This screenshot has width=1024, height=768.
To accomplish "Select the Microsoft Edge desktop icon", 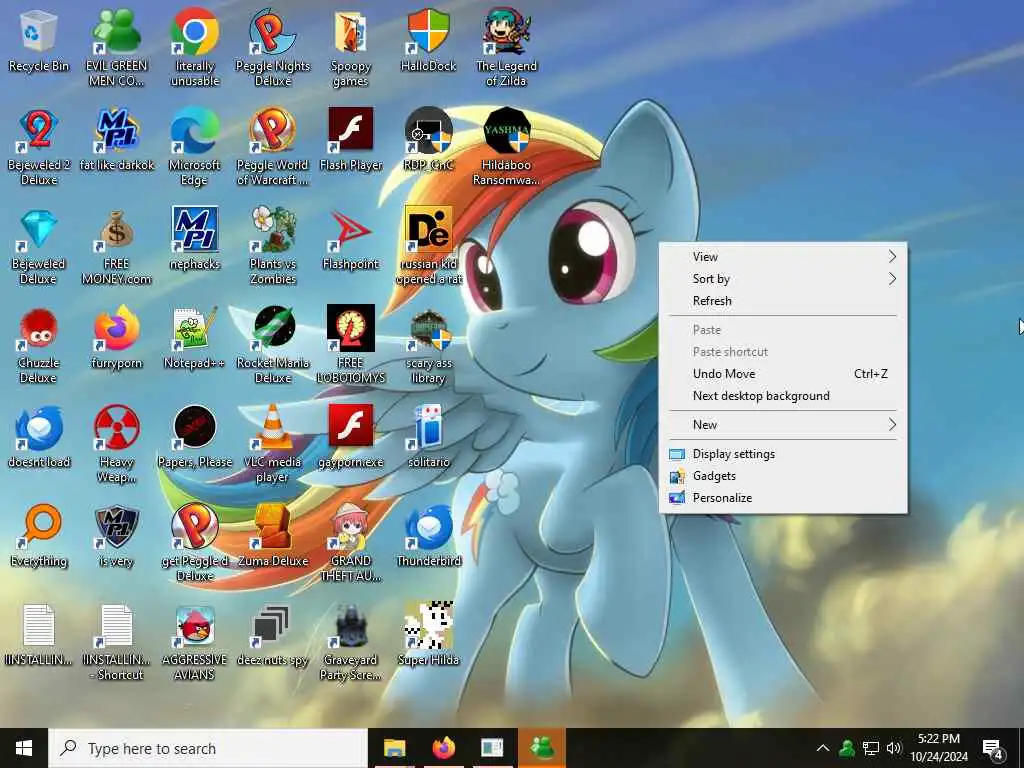I will pyautogui.click(x=195, y=146).
